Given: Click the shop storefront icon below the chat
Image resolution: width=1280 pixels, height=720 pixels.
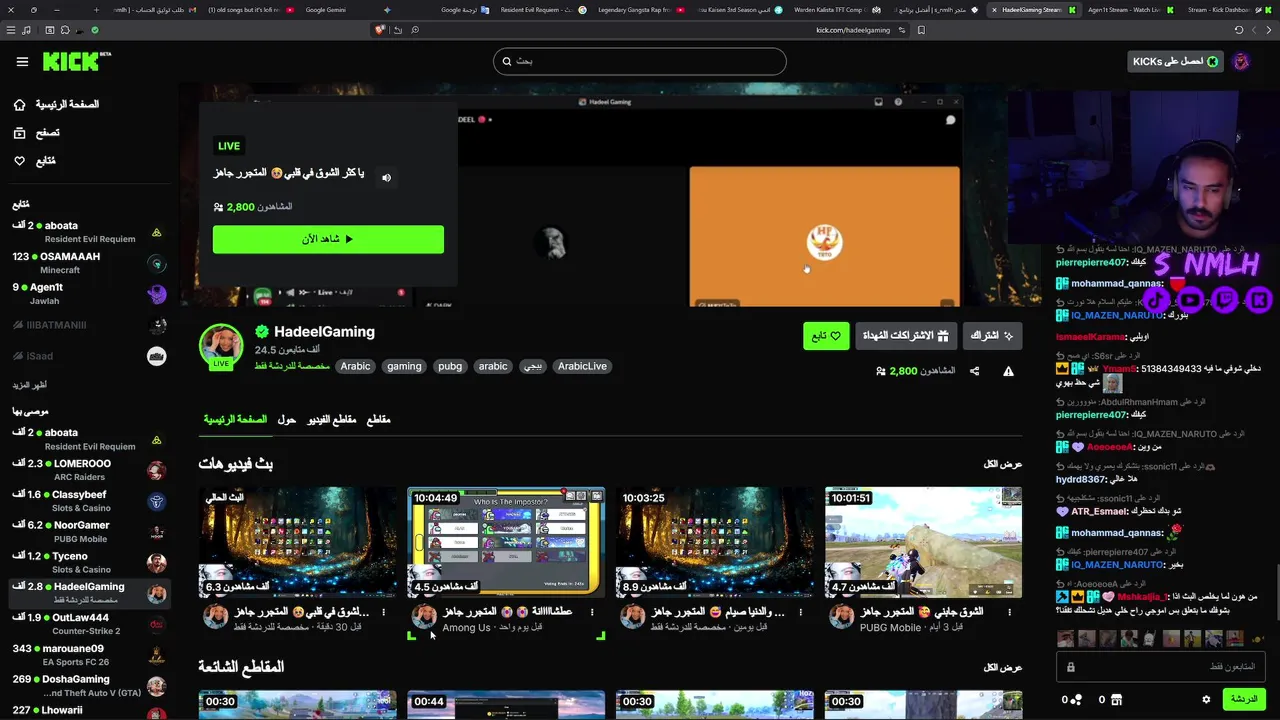Looking at the screenshot, I should tap(1116, 699).
